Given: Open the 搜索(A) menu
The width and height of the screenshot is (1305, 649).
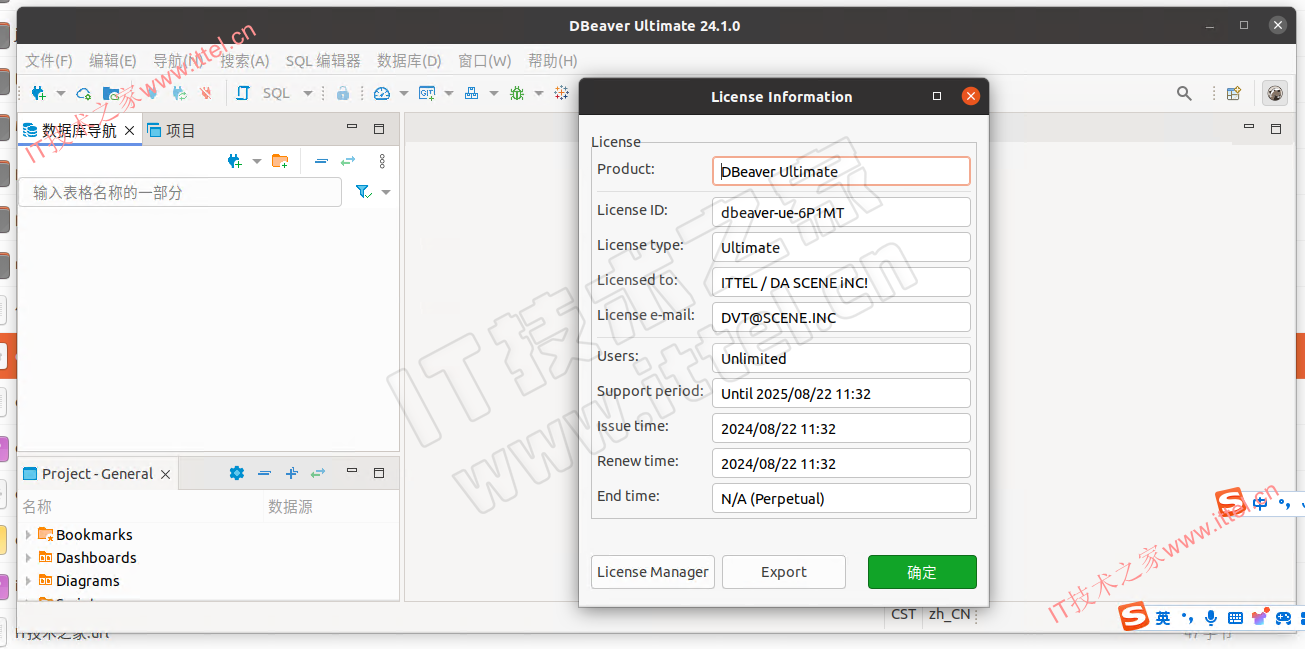Looking at the screenshot, I should (245, 61).
